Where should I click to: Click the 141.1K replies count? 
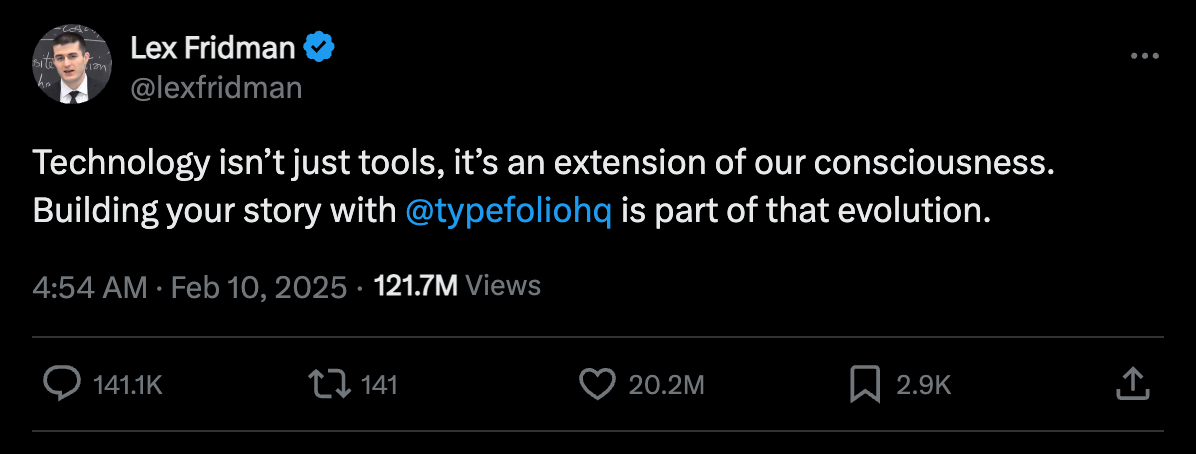[127, 385]
